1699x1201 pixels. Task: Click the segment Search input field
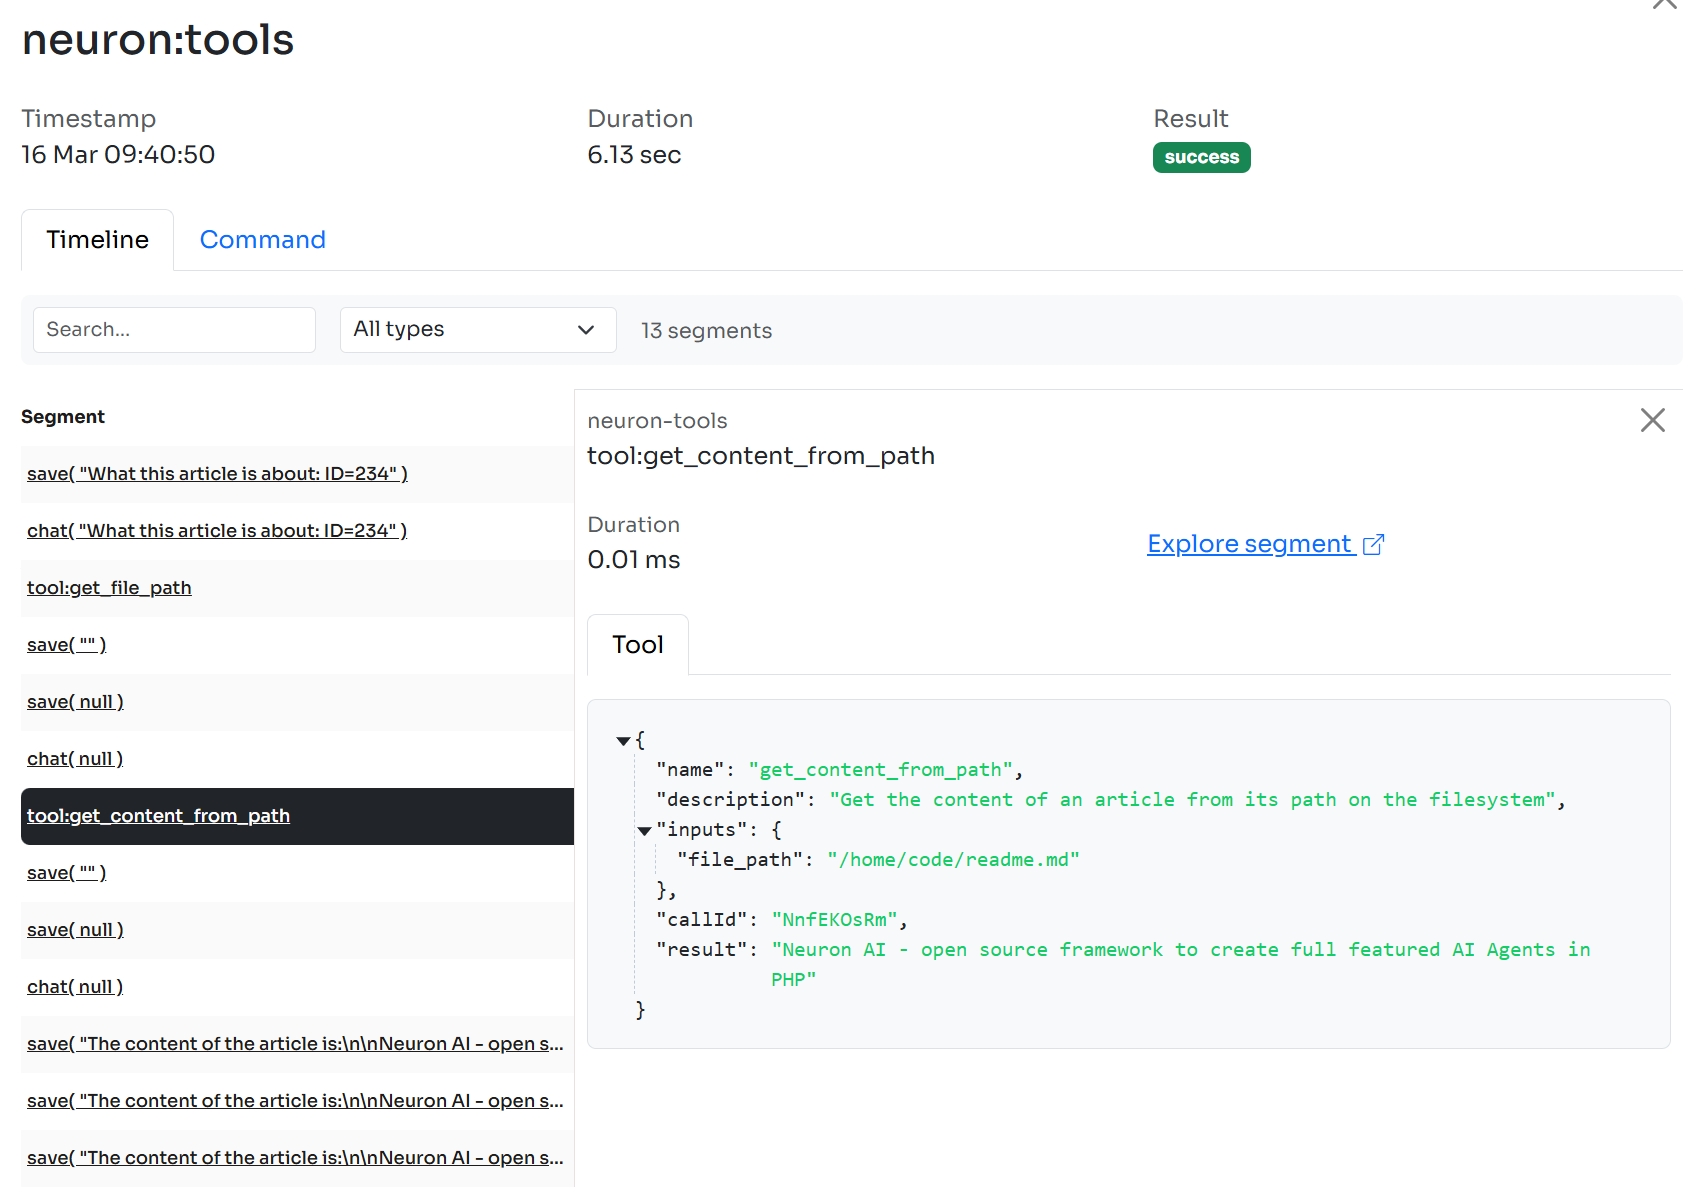[174, 330]
